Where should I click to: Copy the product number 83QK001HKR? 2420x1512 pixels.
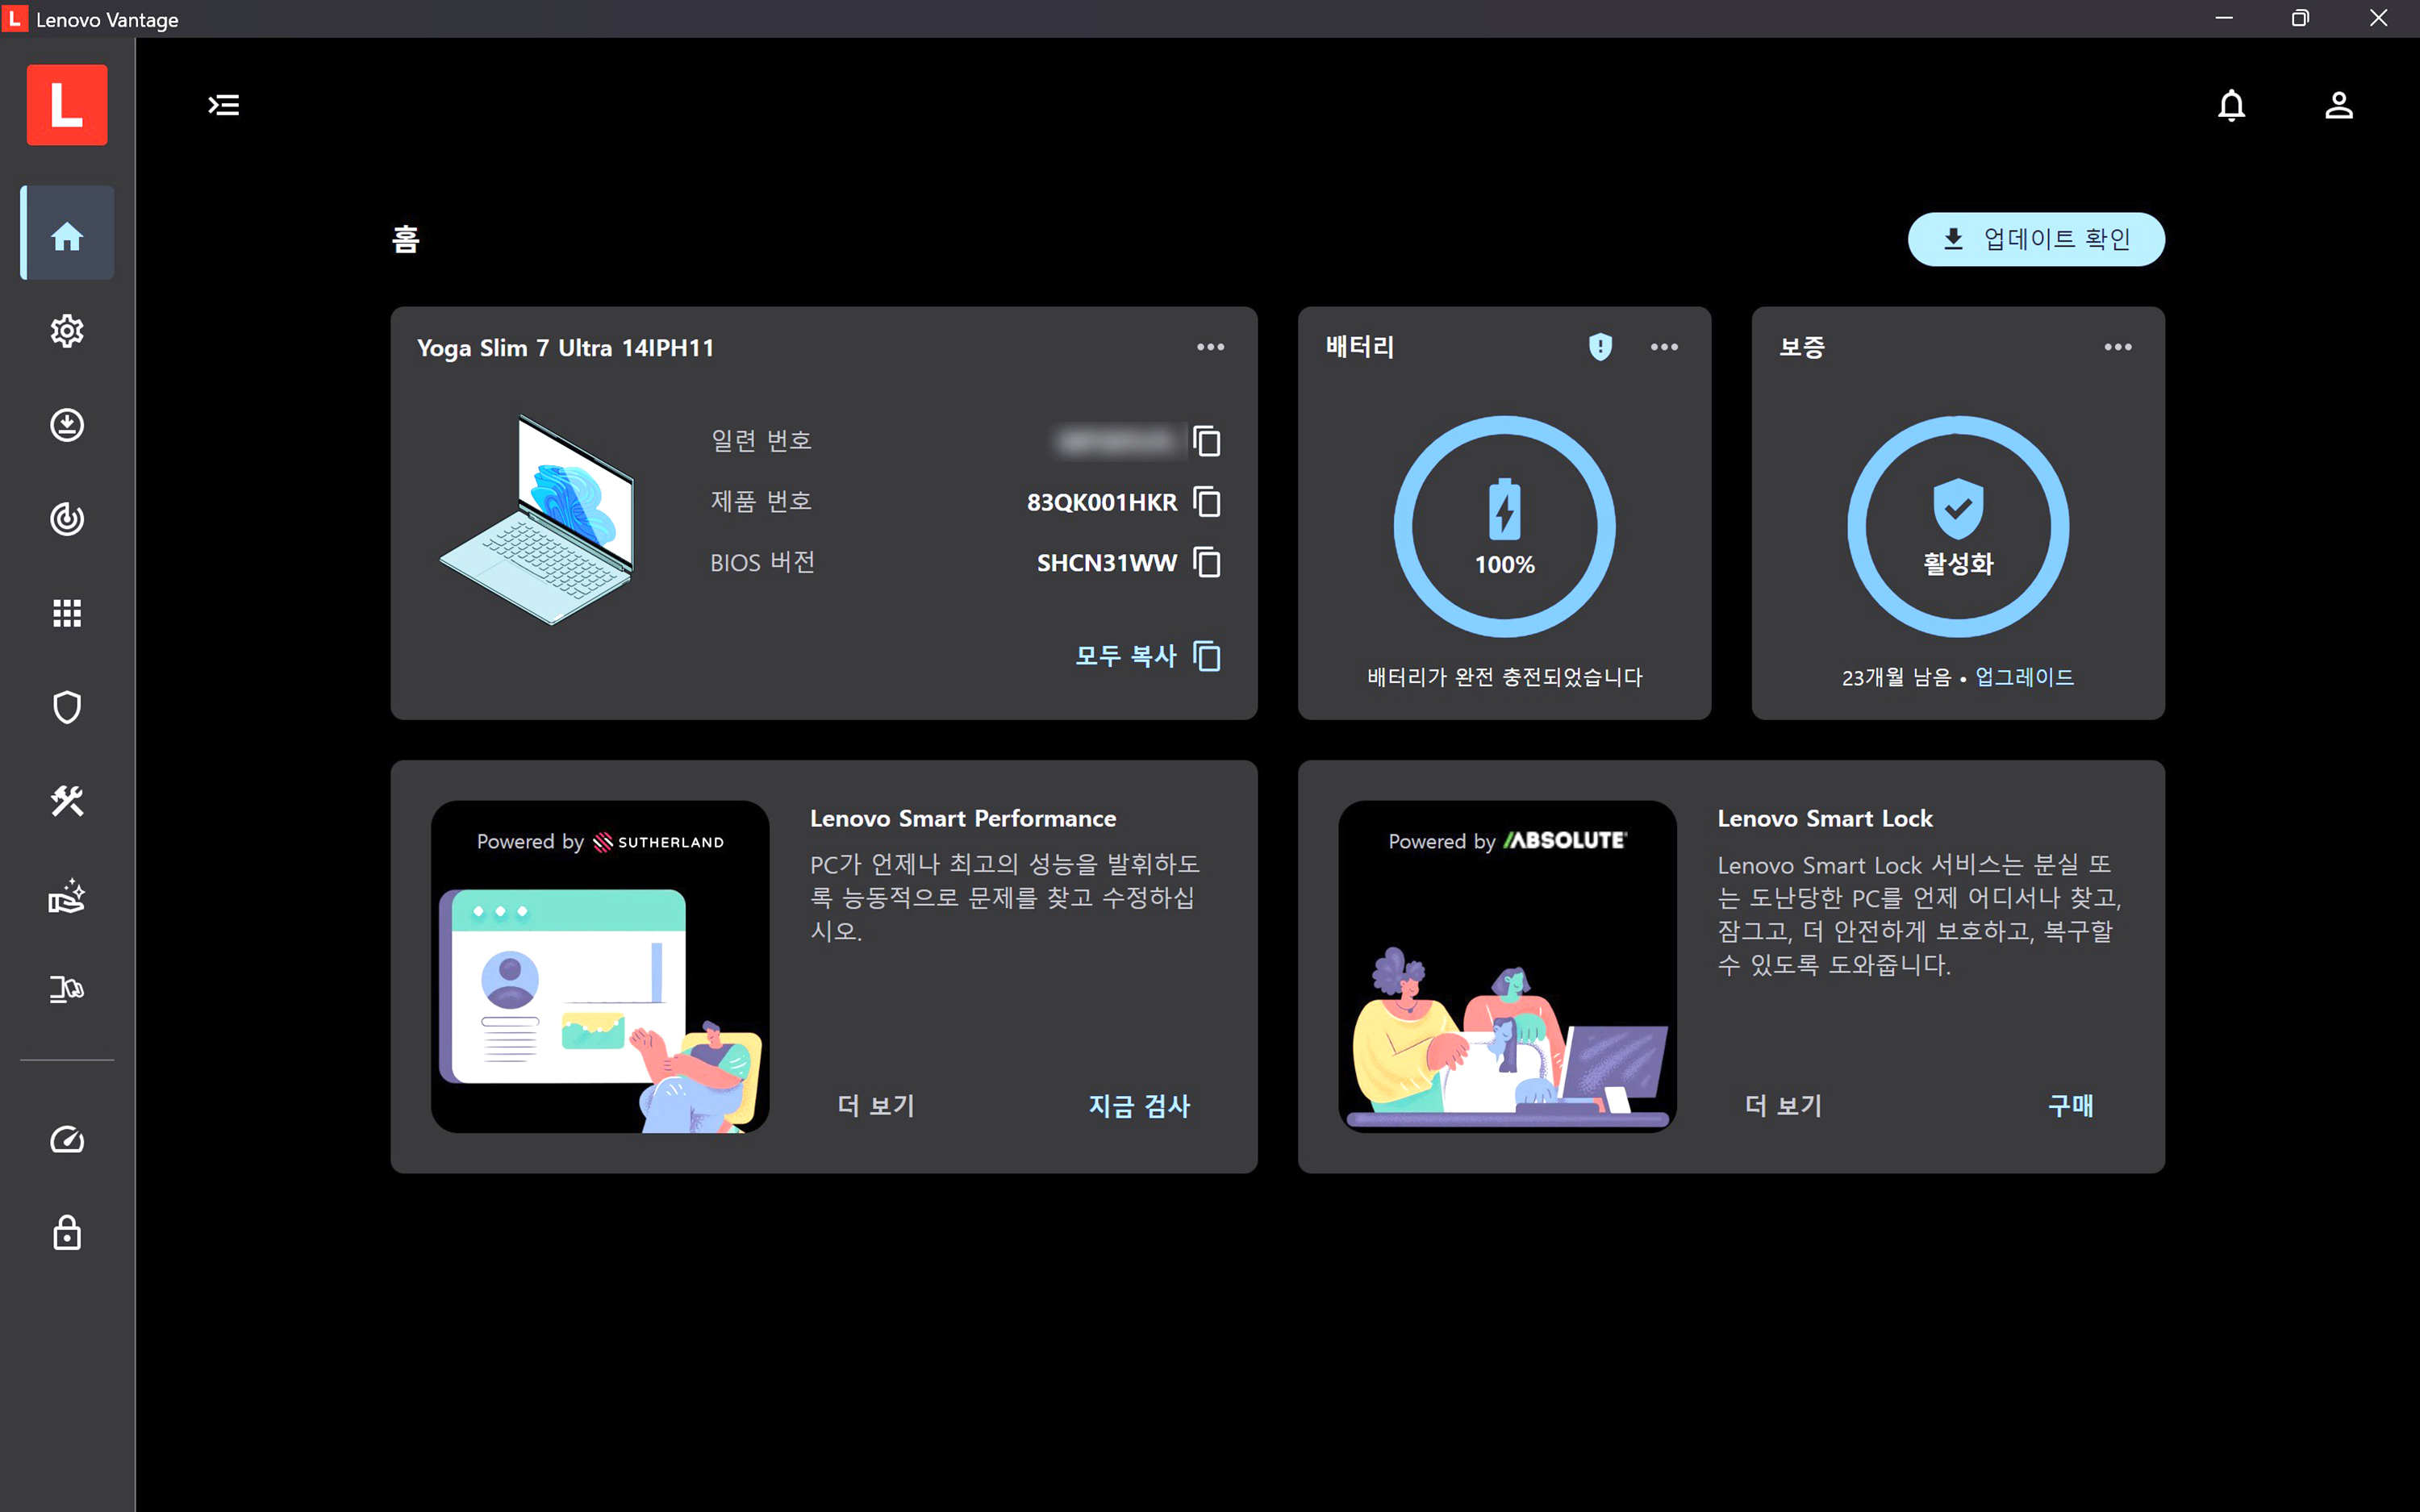tap(1207, 502)
